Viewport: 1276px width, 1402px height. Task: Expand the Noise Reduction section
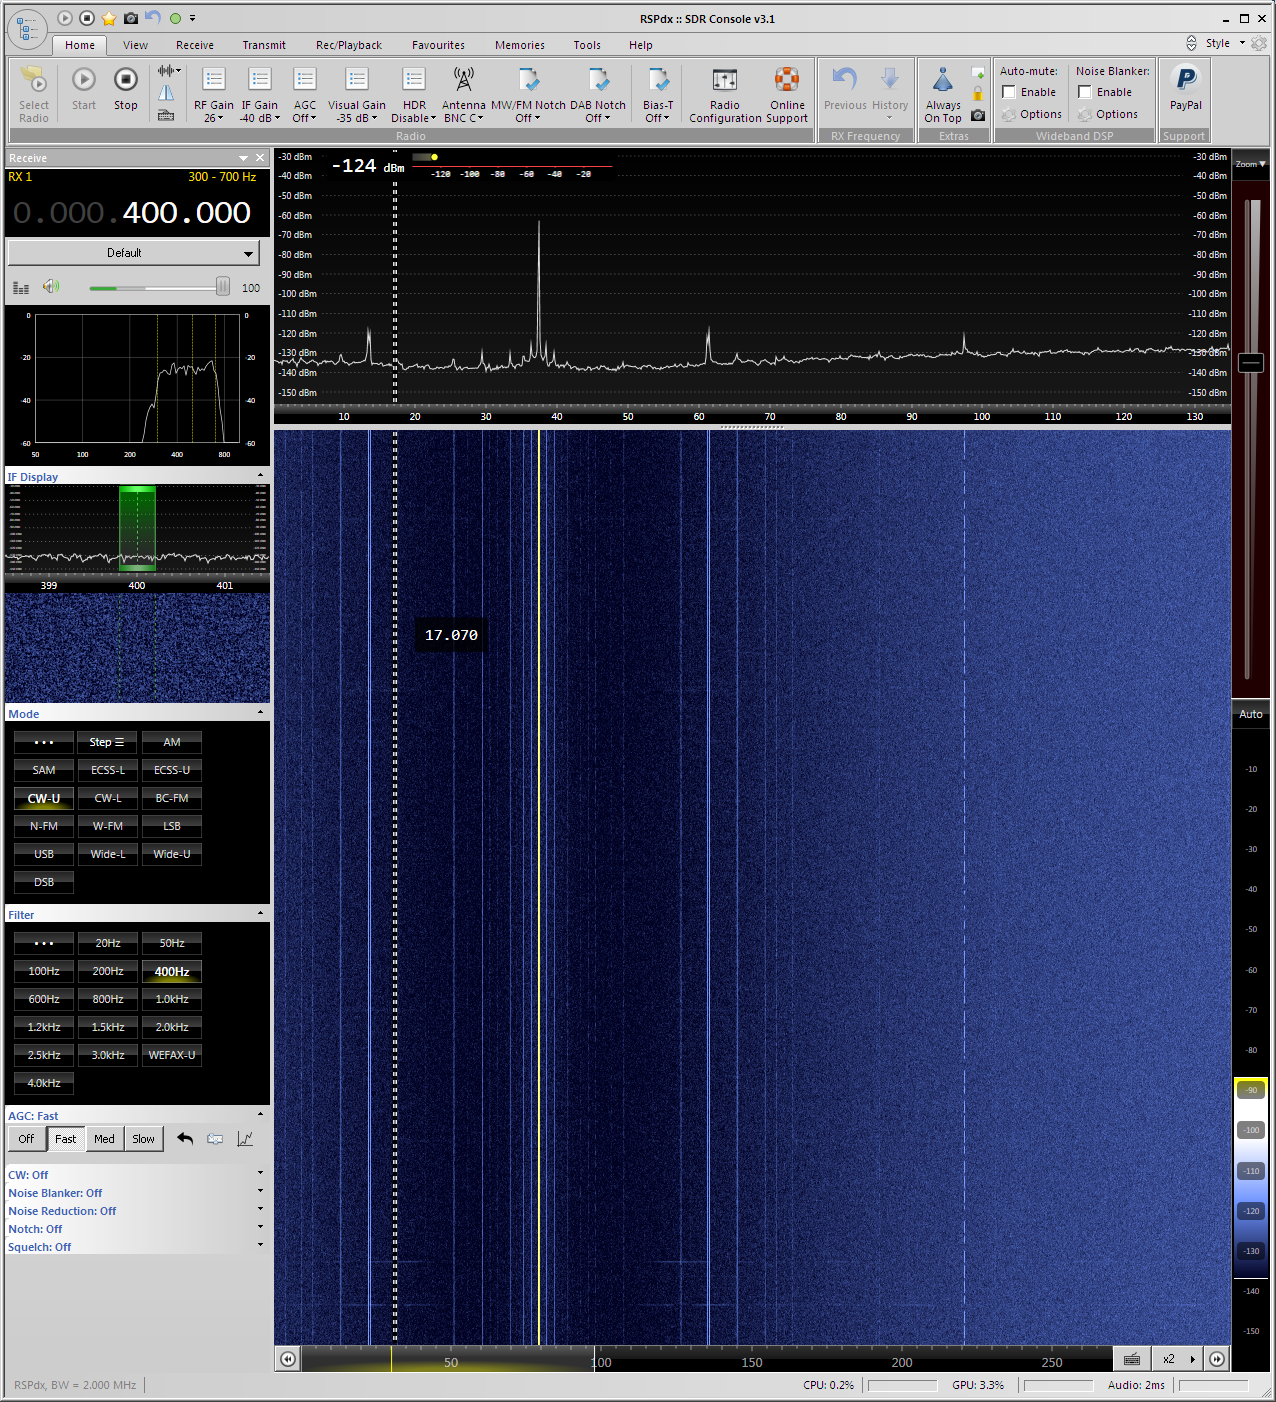260,1211
